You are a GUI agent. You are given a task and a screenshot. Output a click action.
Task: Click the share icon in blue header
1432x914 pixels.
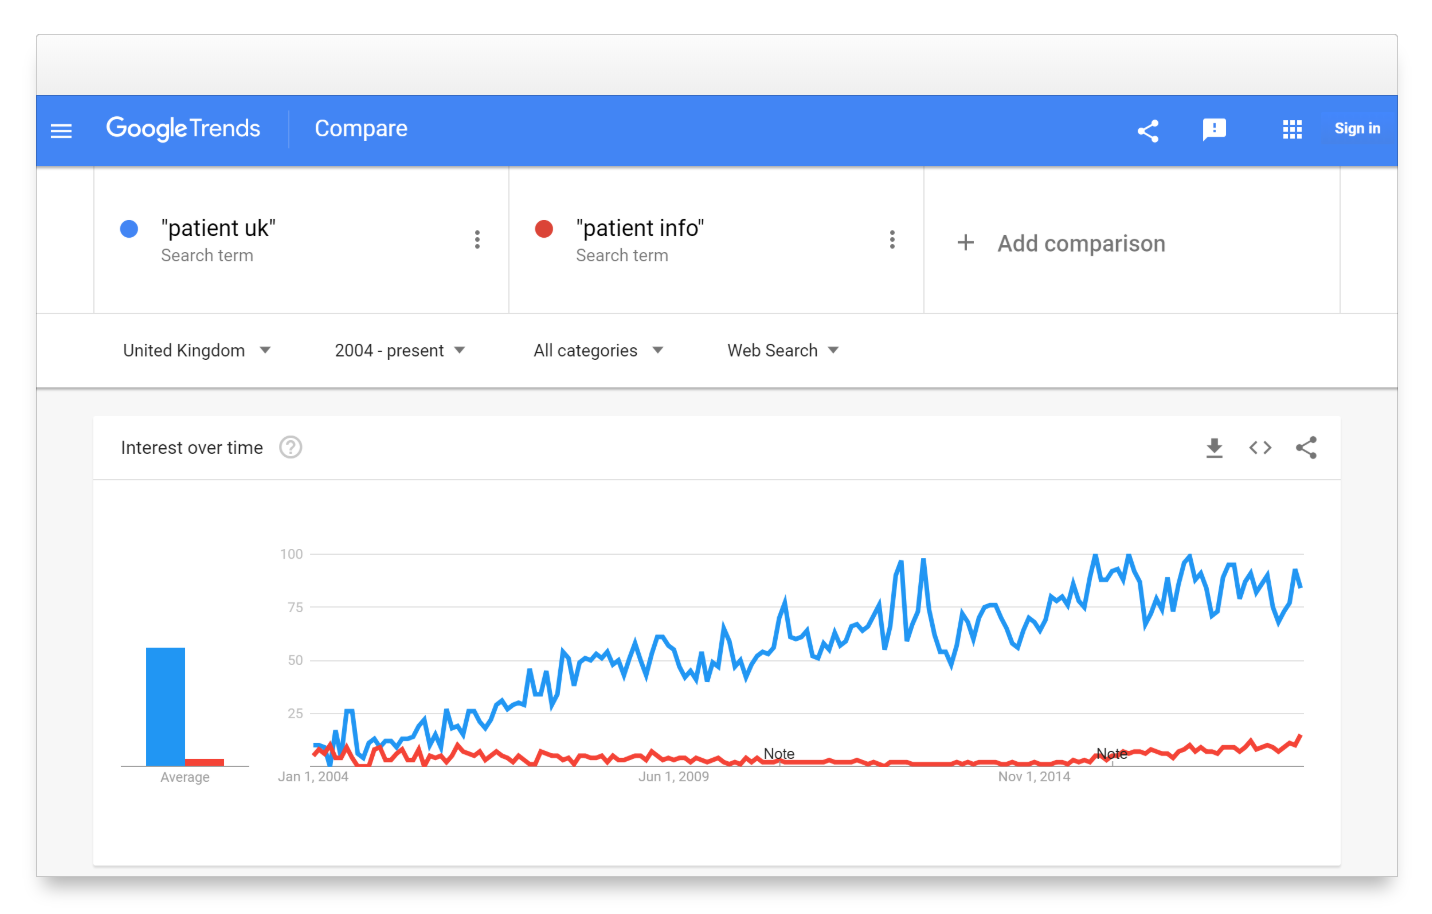1148,130
